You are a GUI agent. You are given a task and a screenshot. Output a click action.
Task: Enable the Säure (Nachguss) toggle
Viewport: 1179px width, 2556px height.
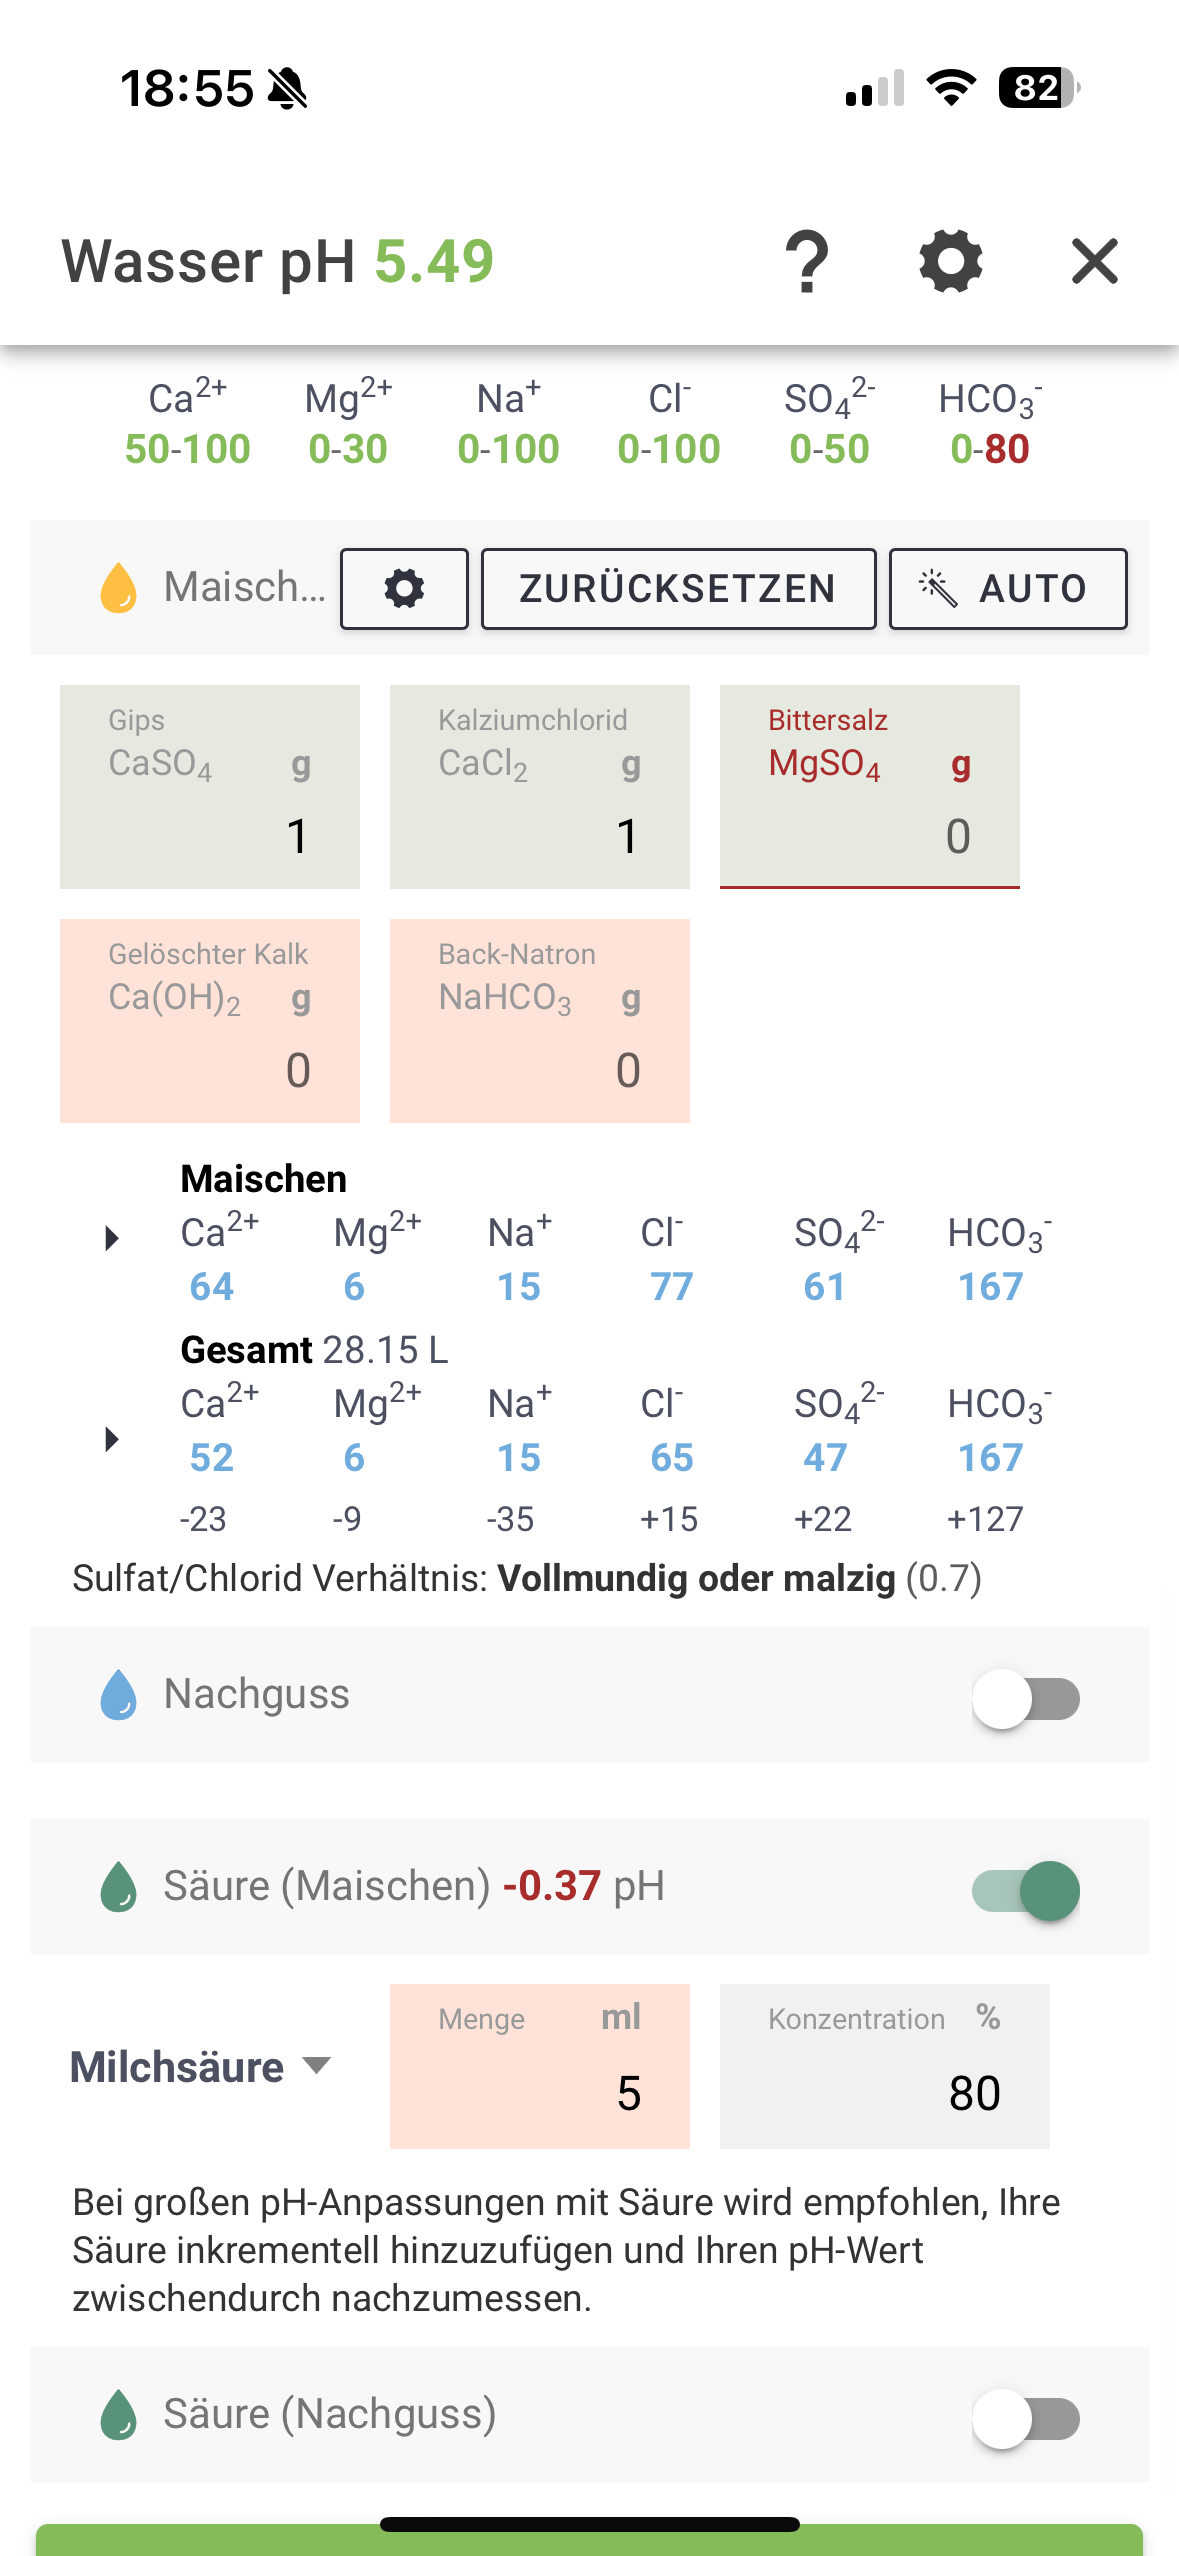click(x=1026, y=2418)
